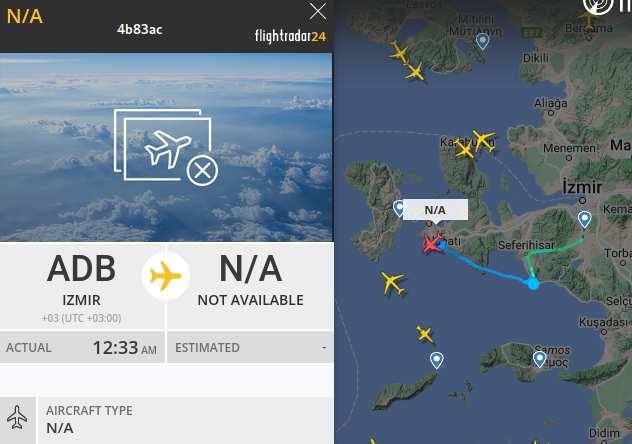Select the yellow plane southwest of Chios
Viewport: 632px width, 444px height.
392,282
